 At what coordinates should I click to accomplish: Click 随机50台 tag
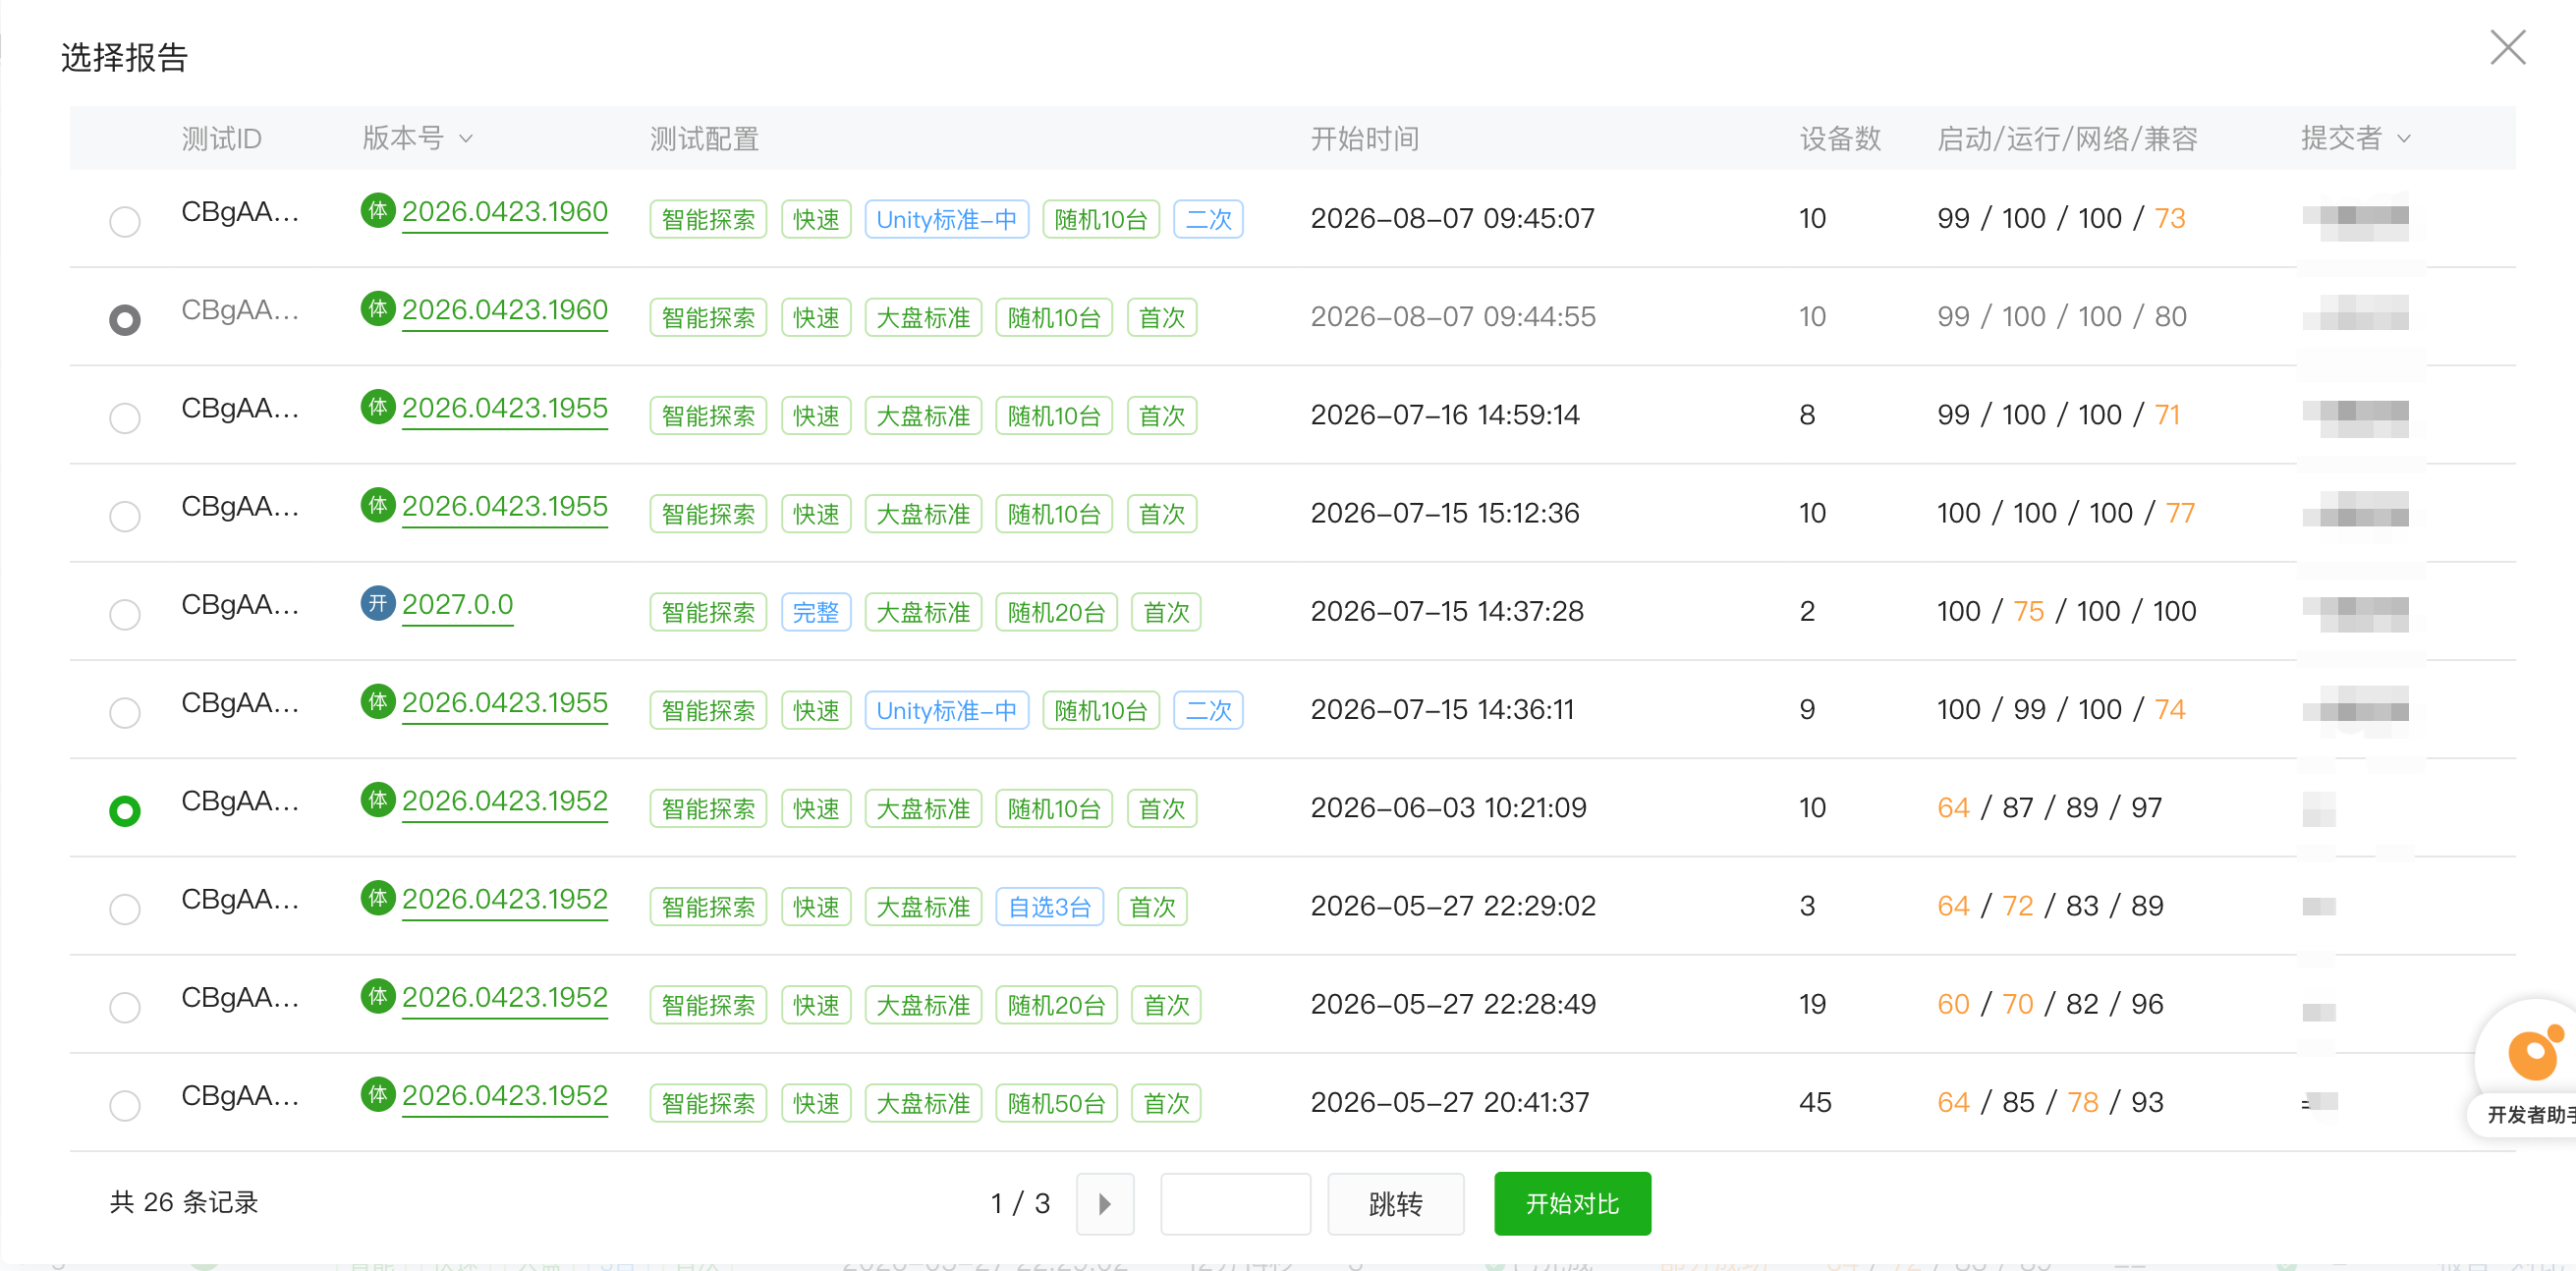point(1056,1103)
